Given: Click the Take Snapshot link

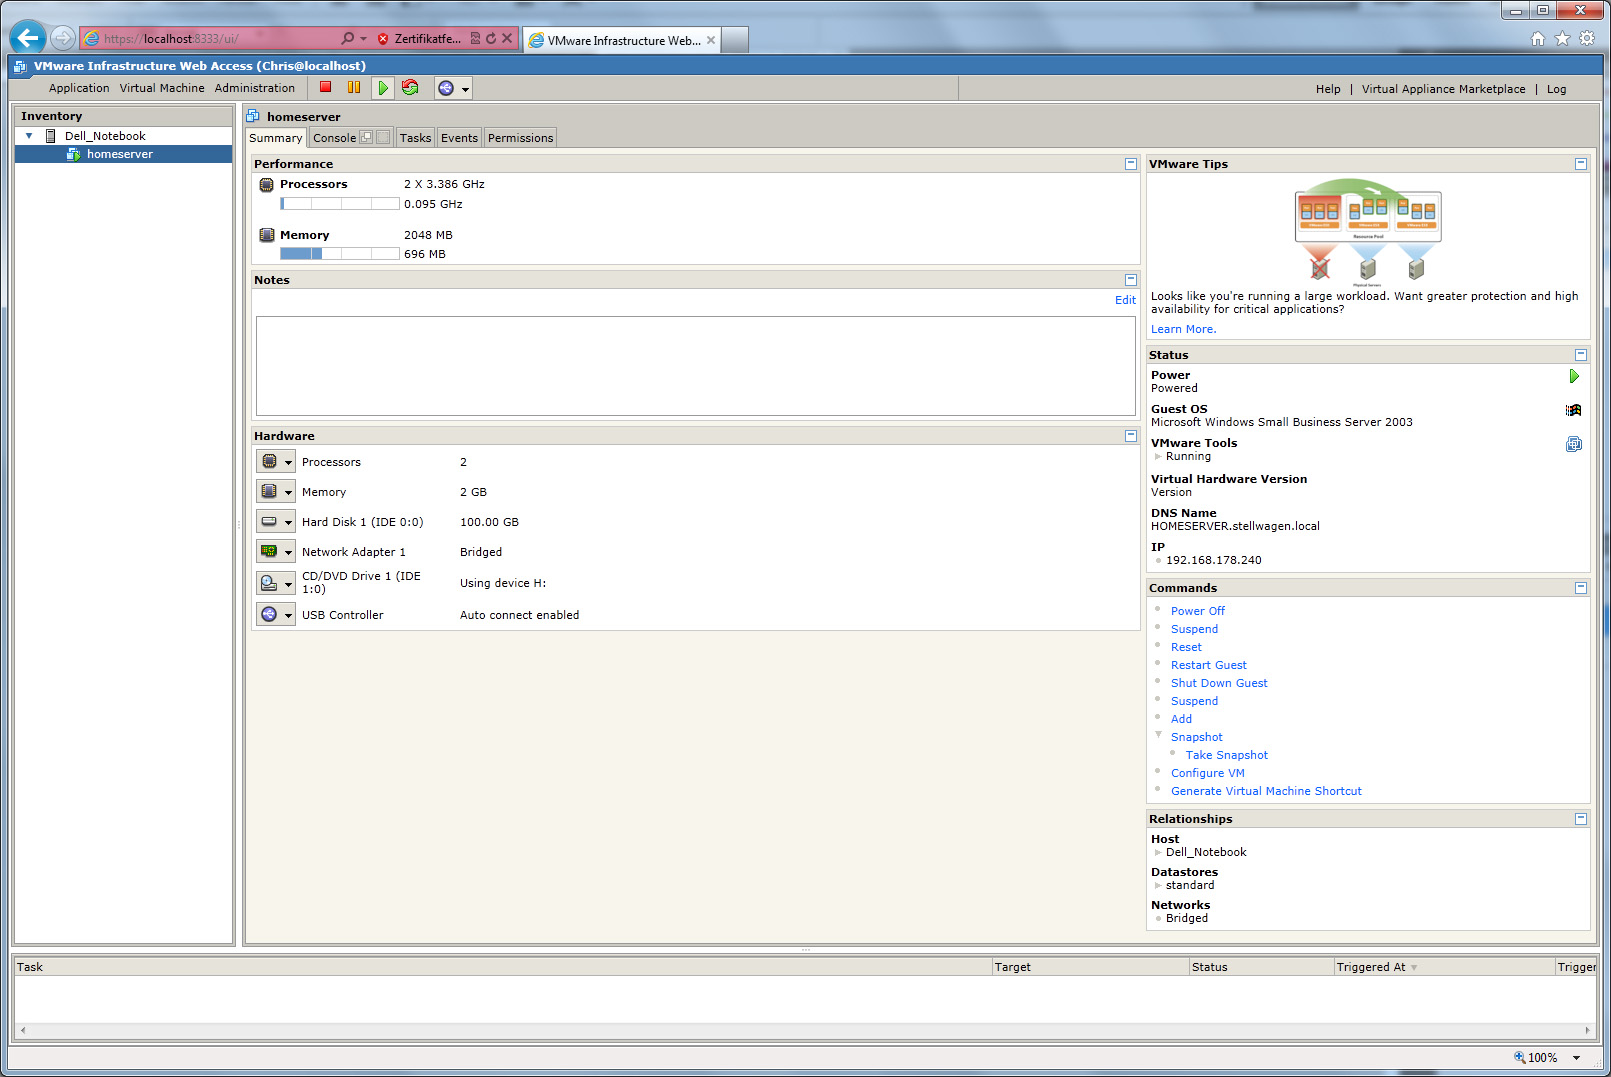Looking at the screenshot, I should tap(1226, 755).
